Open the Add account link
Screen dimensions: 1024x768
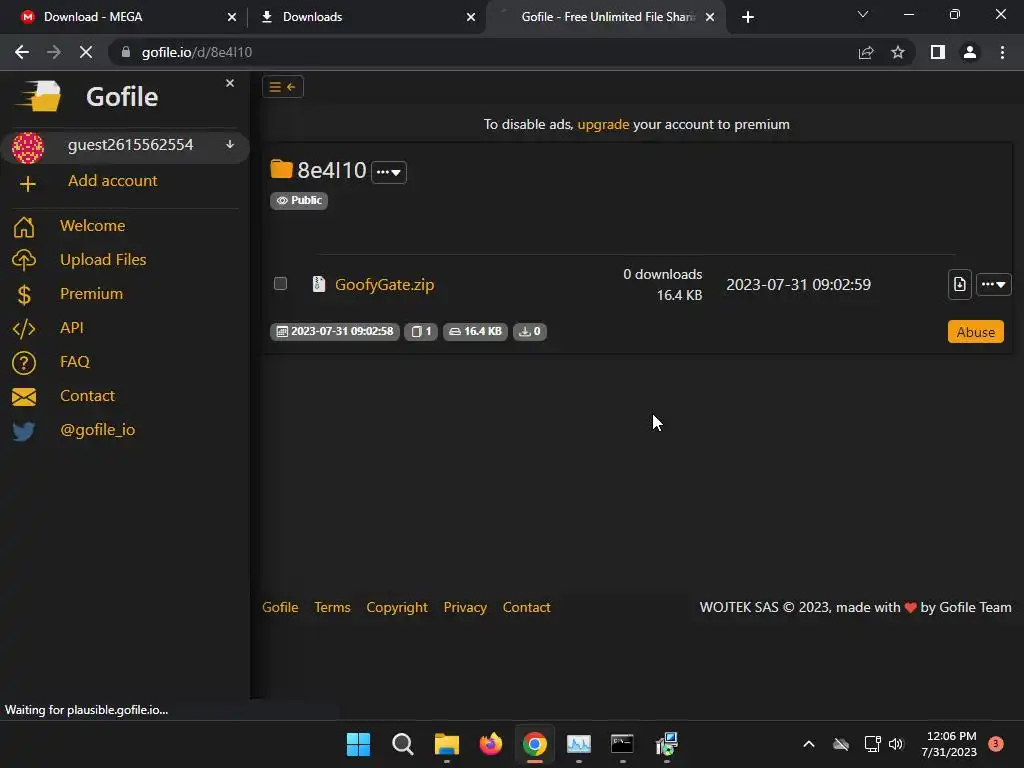pyautogui.click(x=112, y=181)
